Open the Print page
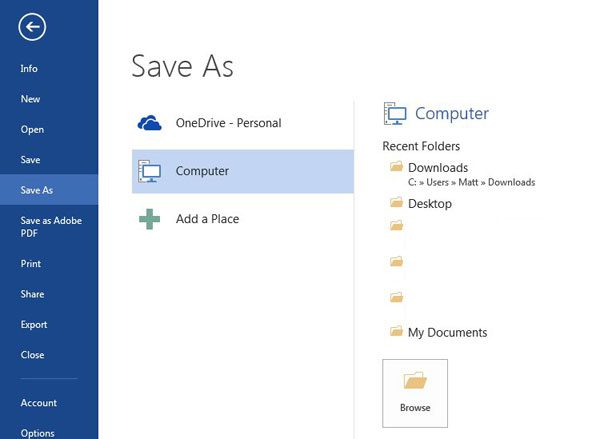Image resolution: width=600 pixels, height=439 pixels. (x=31, y=263)
